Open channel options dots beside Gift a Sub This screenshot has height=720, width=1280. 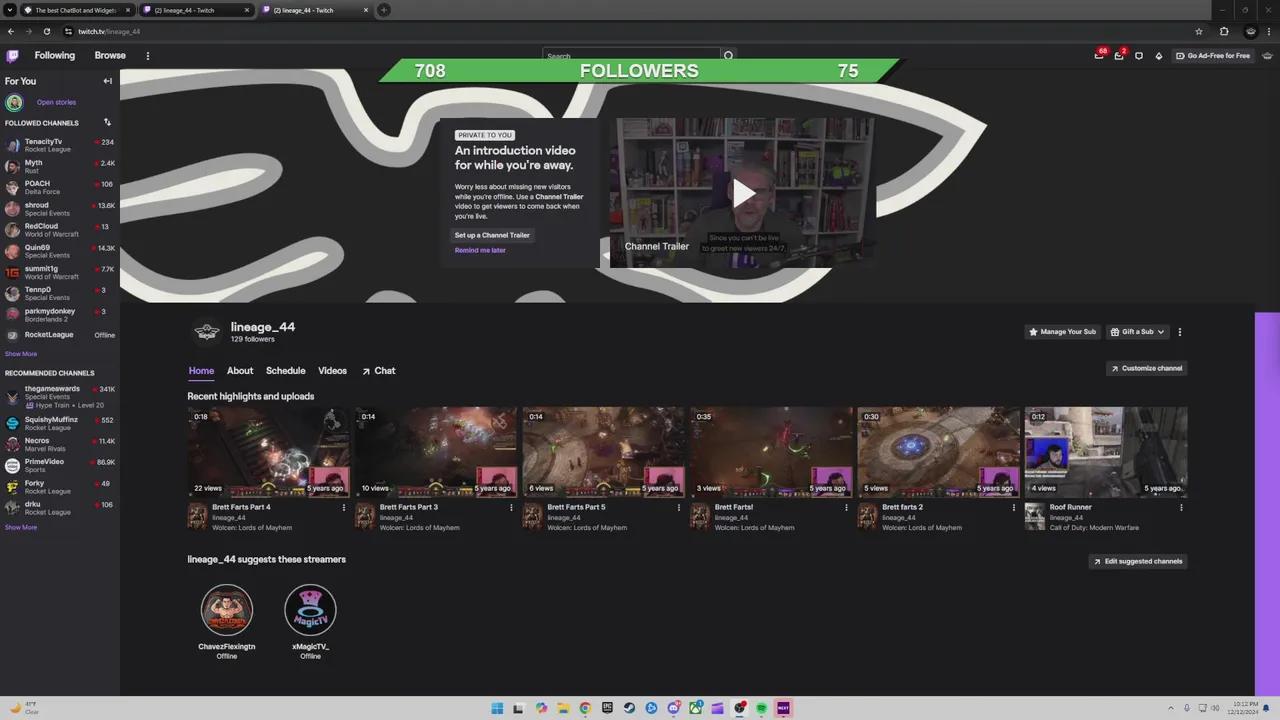pos(1180,332)
